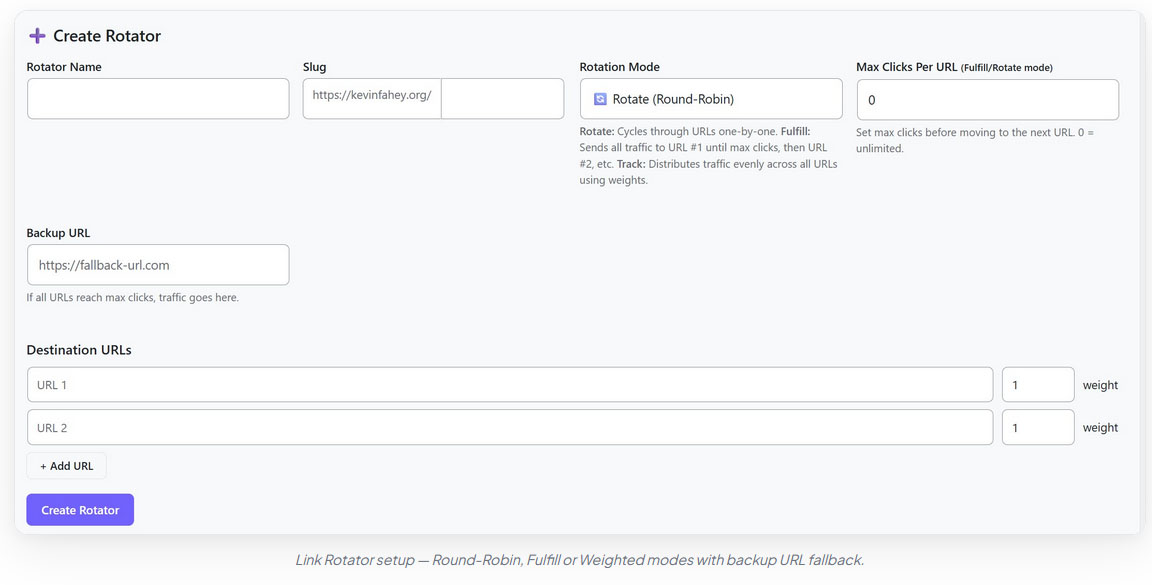Click the hint 'If all URLs reach max clicks'
This screenshot has width=1152, height=585.
click(x=132, y=298)
